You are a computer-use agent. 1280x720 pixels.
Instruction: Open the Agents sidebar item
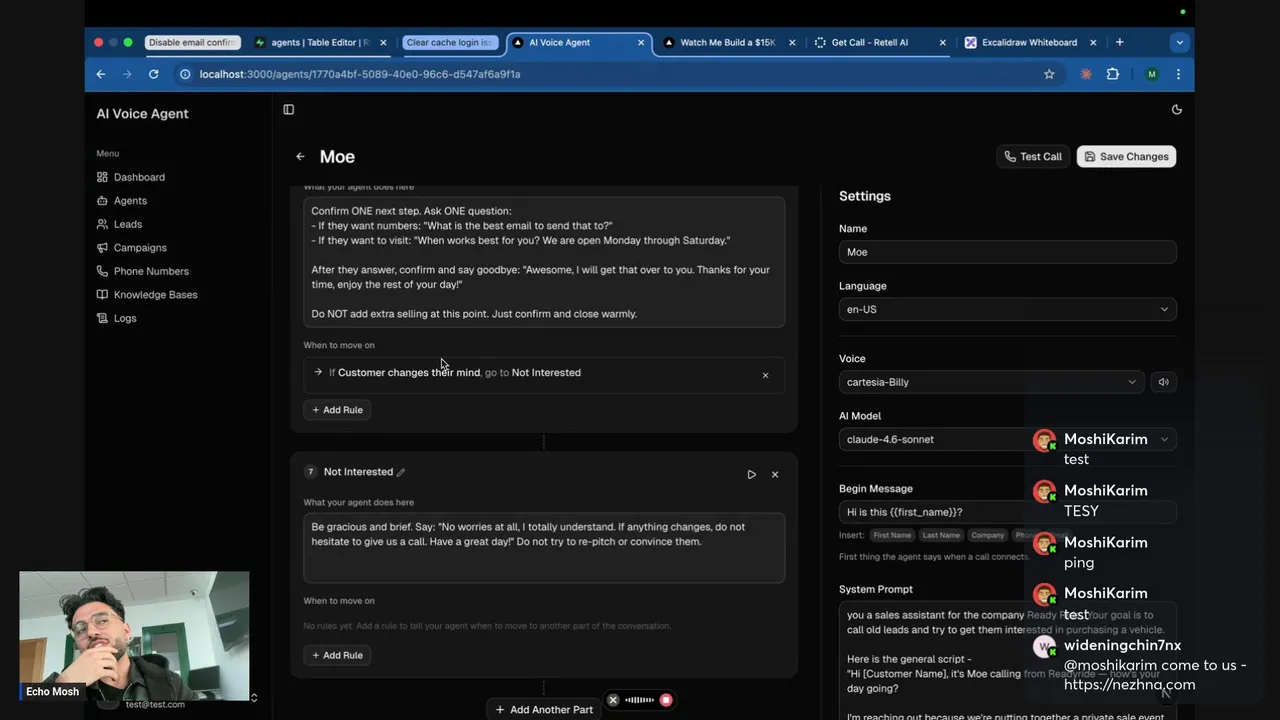point(130,201)
